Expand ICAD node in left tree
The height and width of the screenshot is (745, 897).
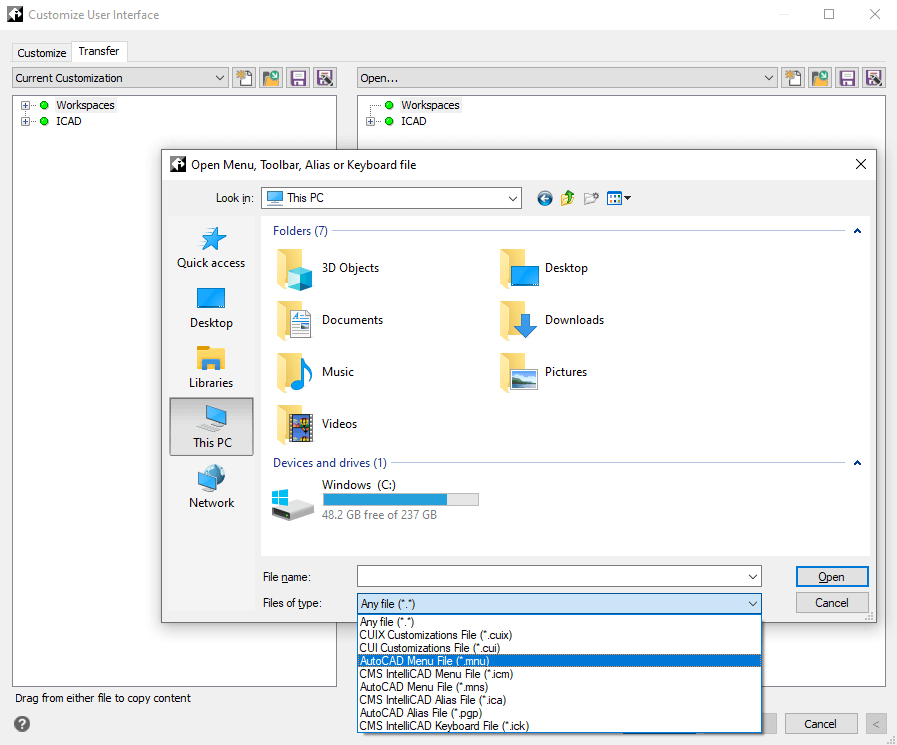click(25, 121)
